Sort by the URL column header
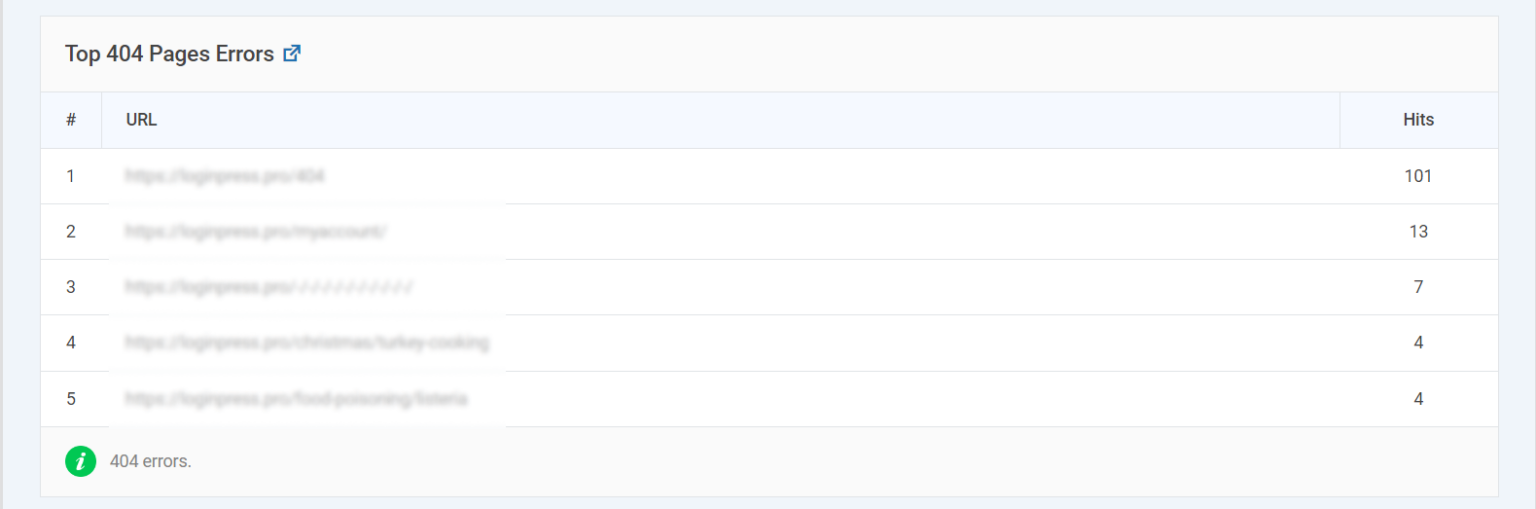This screenshot has height=509, width=1536. click(141, 120)
